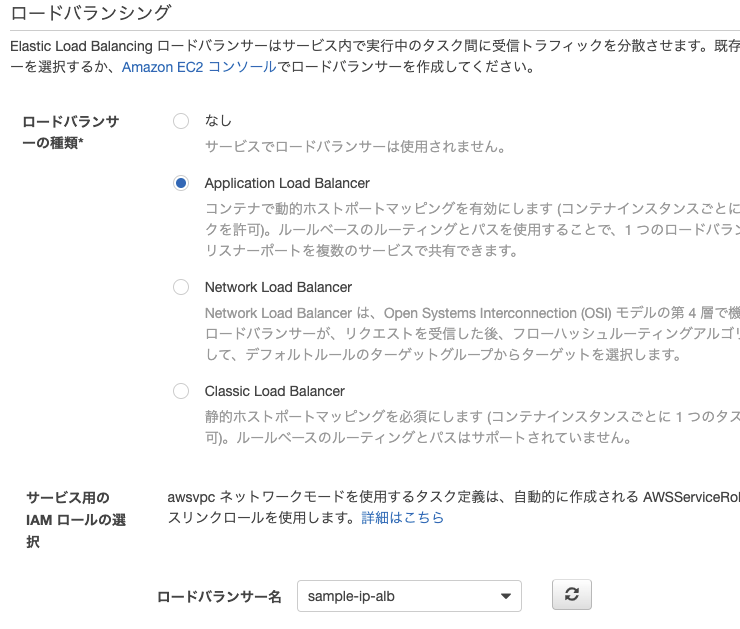Click the Application Load Balancer label text
The image size is (740, 629).
point(287,183)
